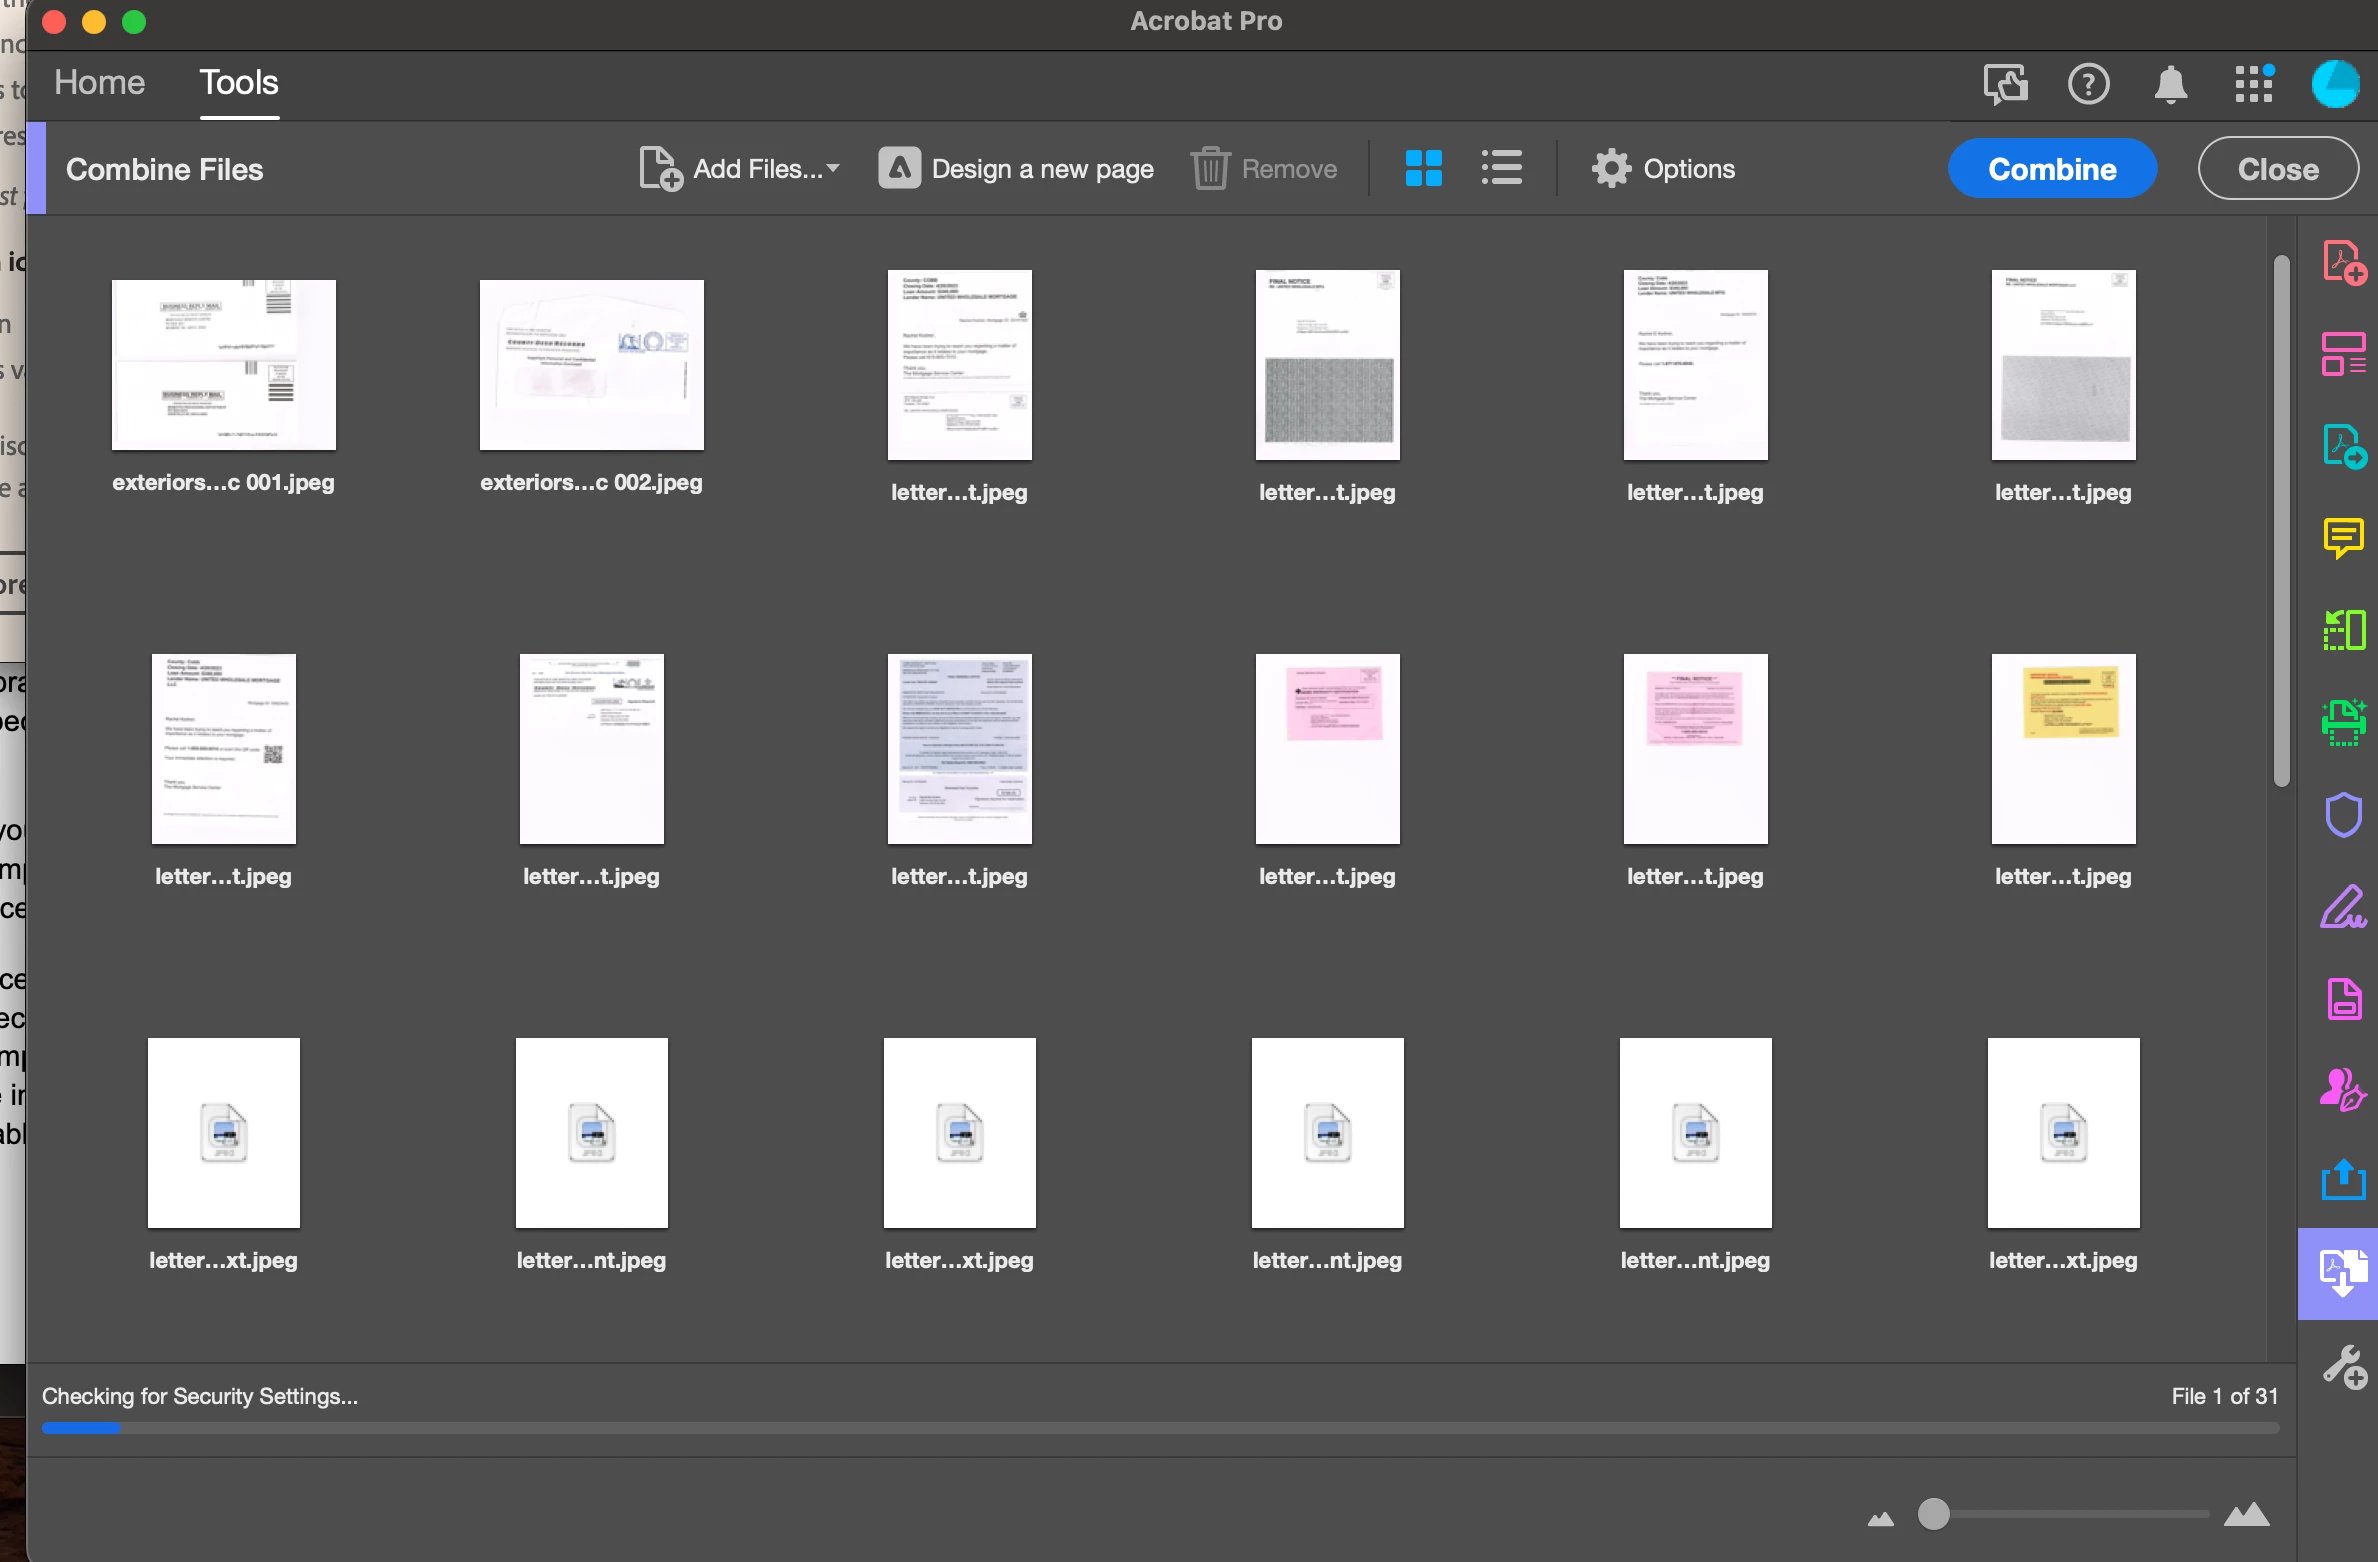The image size is (2378, 1562).
Task: Open the Scan & OCR printer icon
Action: [x=2343, y=722]
